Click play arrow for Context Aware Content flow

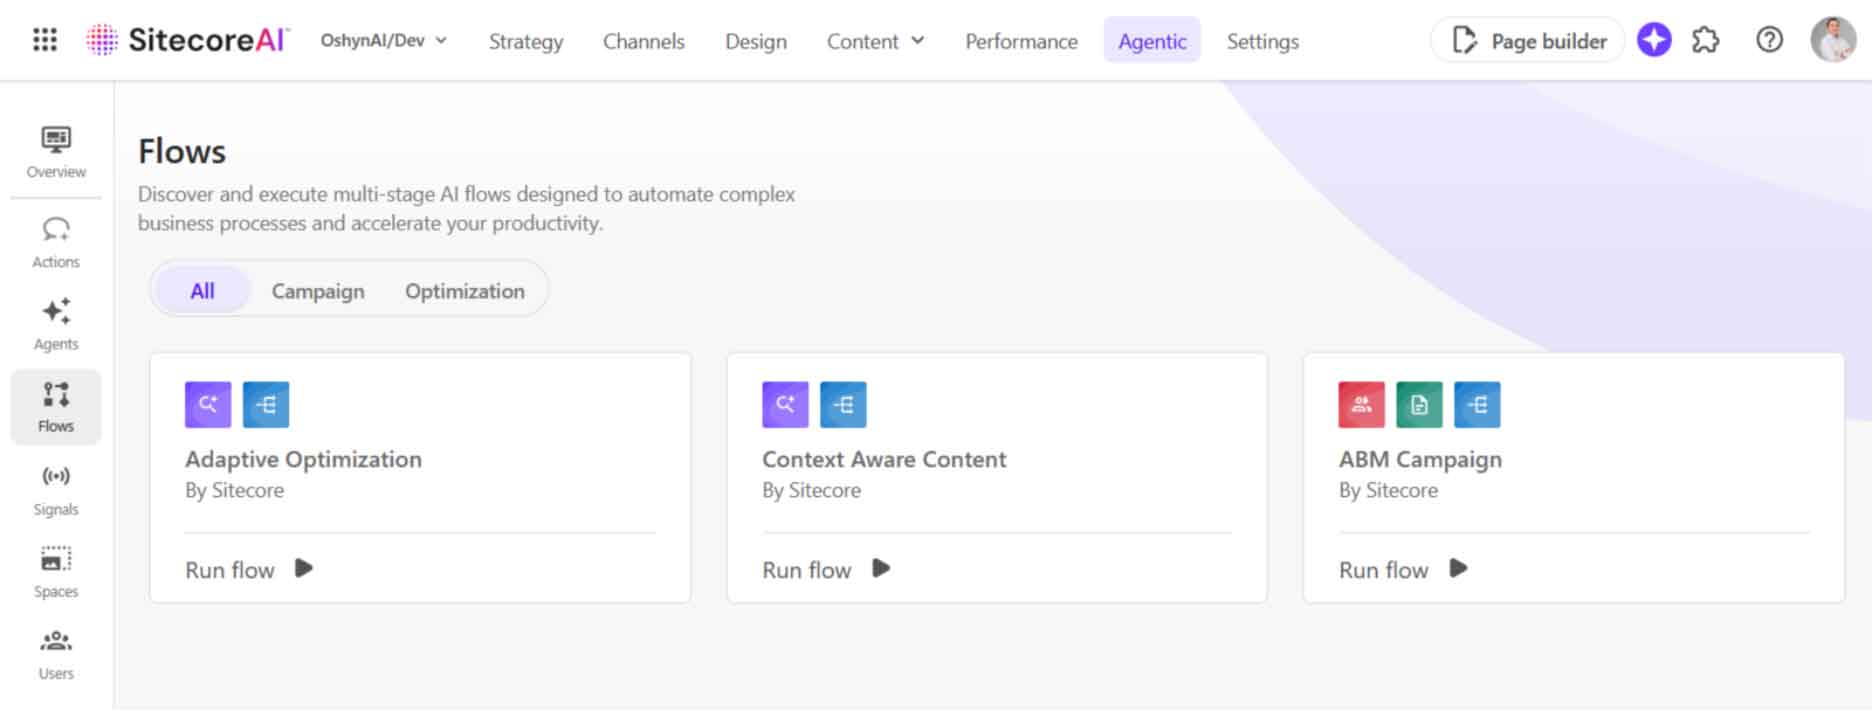pyautogui.click(x=881, y=568)
